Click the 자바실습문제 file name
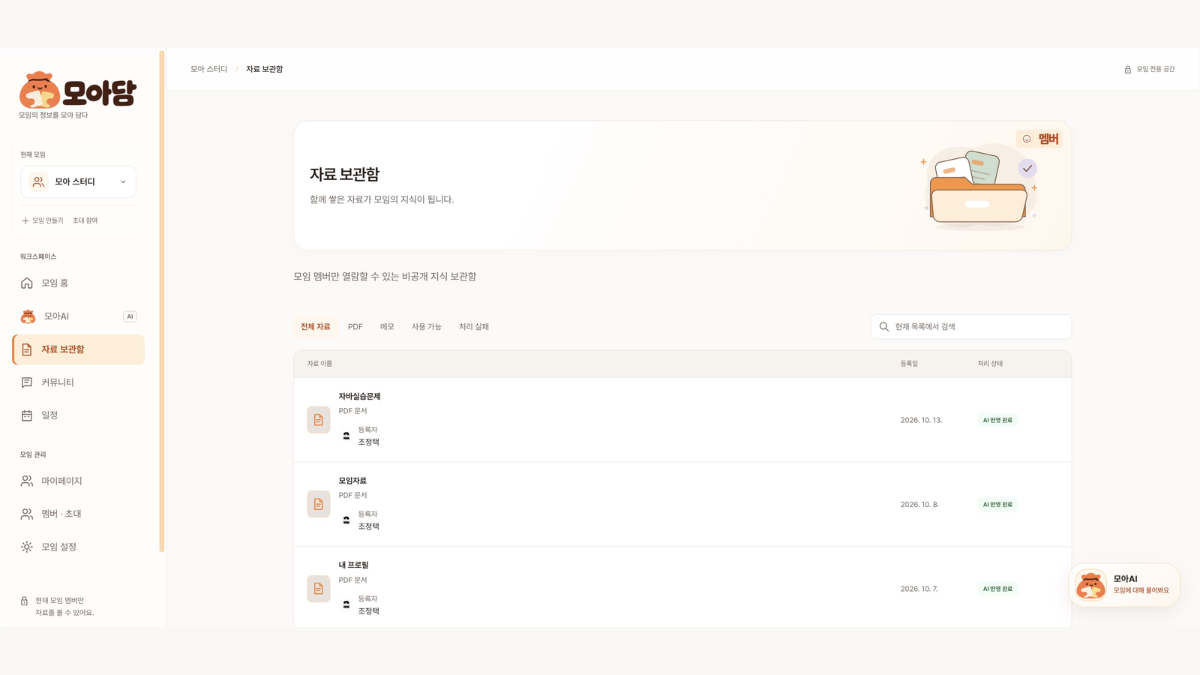This screenshot has height=675, width=1200. point(359,397)
